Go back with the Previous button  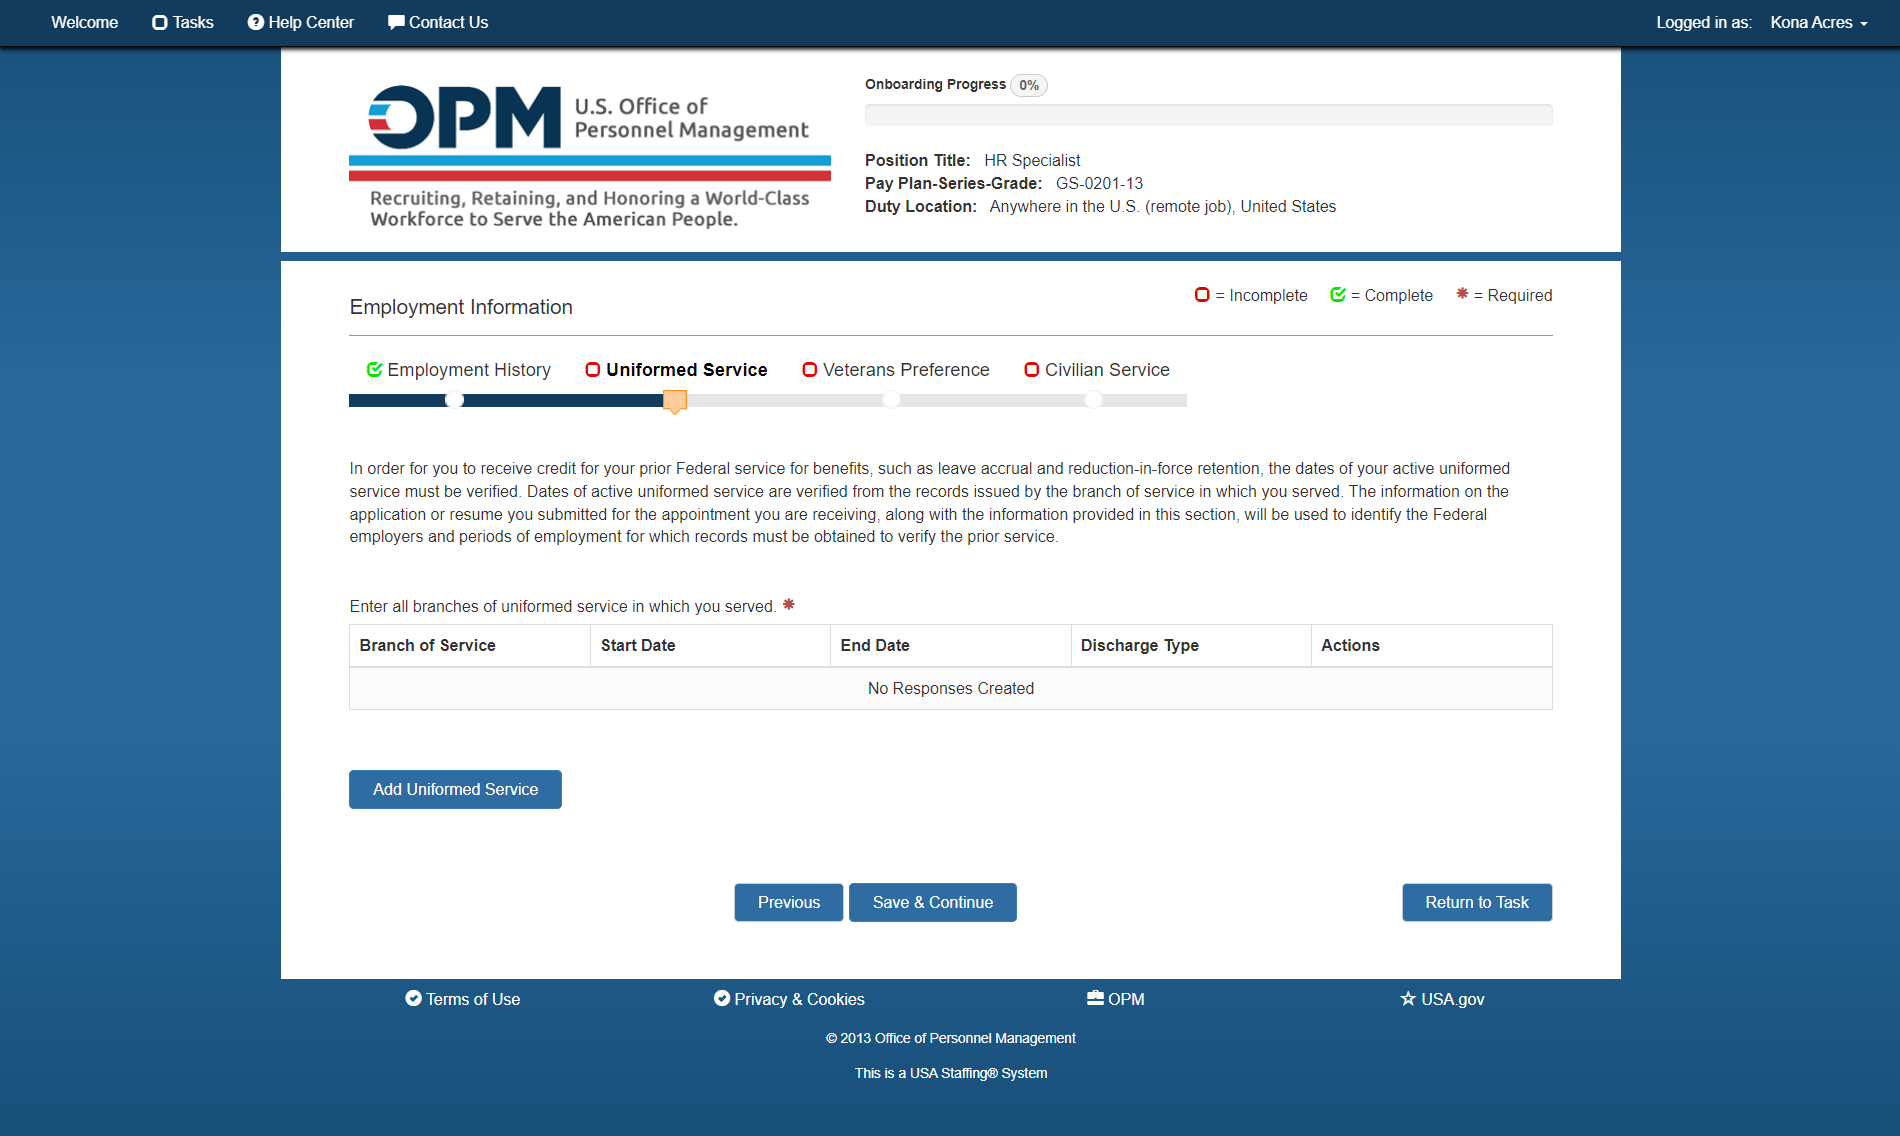(x=789, y=902)
